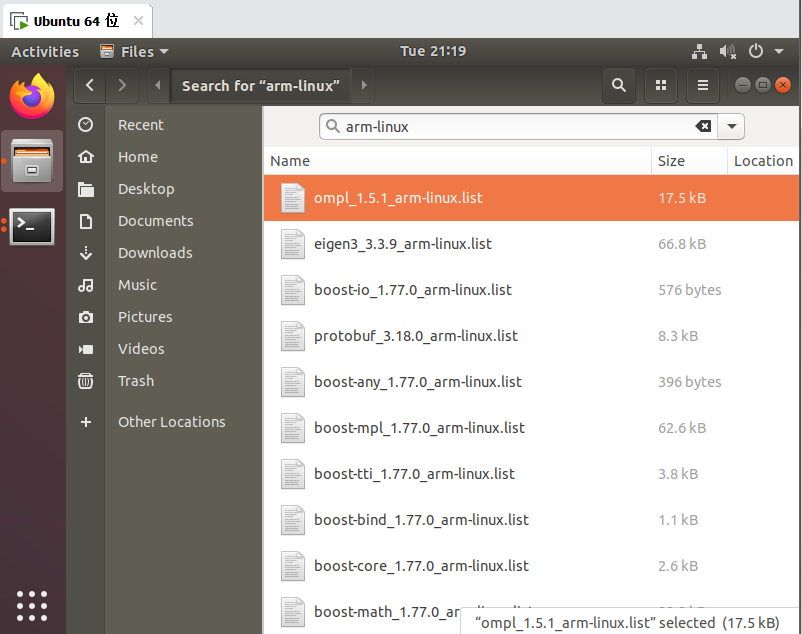The width and height of the screenshot is (802, 634).
Task: Expand the path with the forward chevron
Action: [362, 86]
